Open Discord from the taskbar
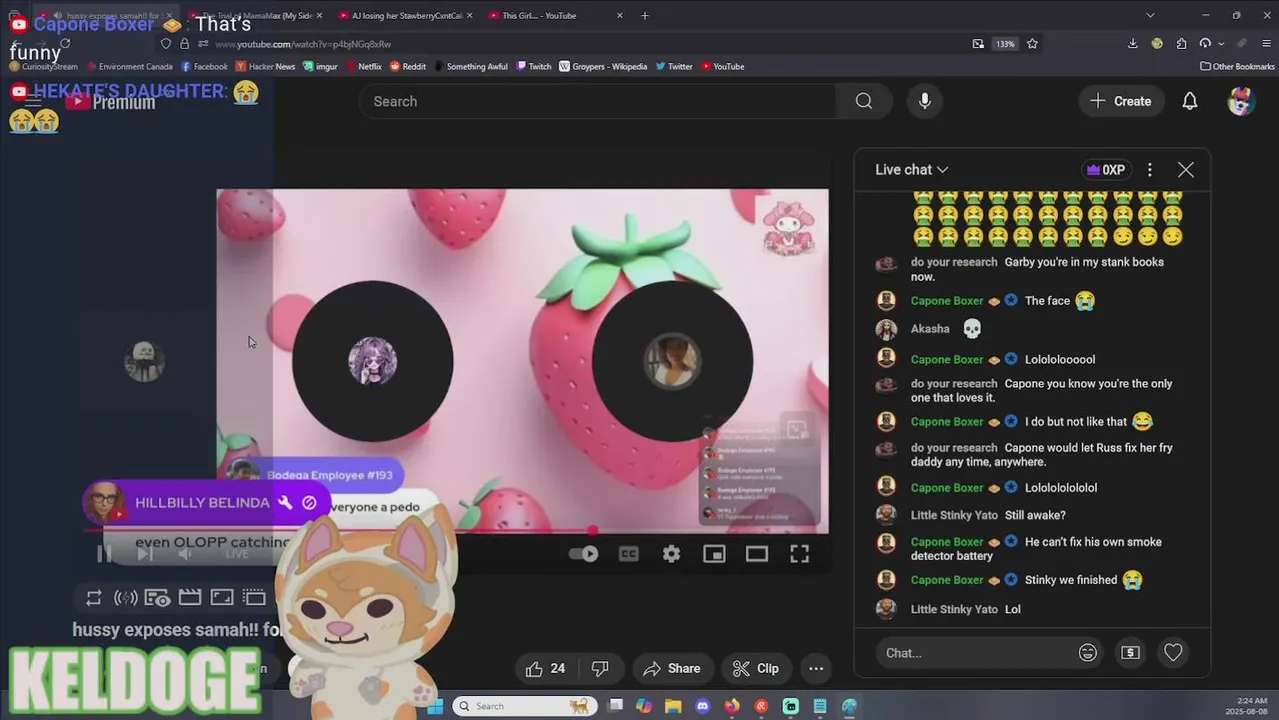1279x720 pixels. point(702,706)
